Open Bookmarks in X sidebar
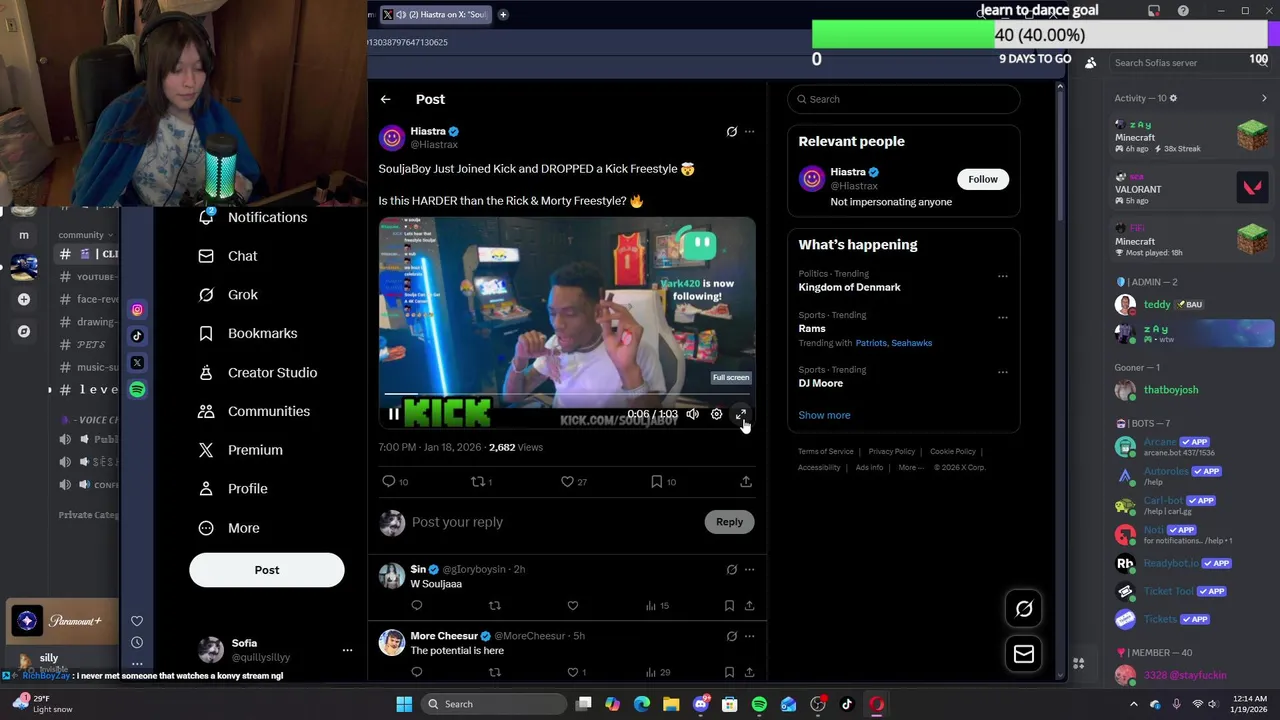 coord(248,333)
